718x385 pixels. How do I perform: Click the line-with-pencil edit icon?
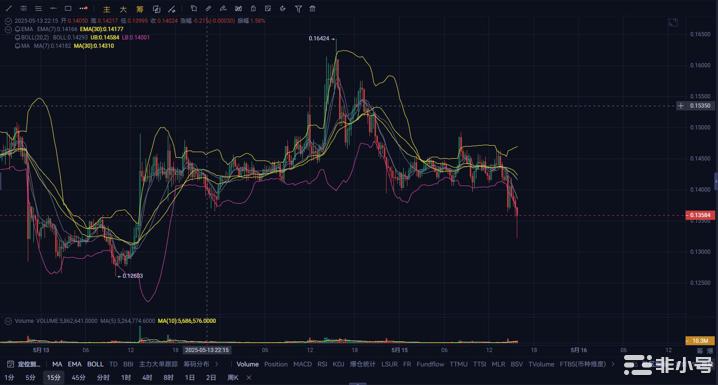click(x=172, y=9)
